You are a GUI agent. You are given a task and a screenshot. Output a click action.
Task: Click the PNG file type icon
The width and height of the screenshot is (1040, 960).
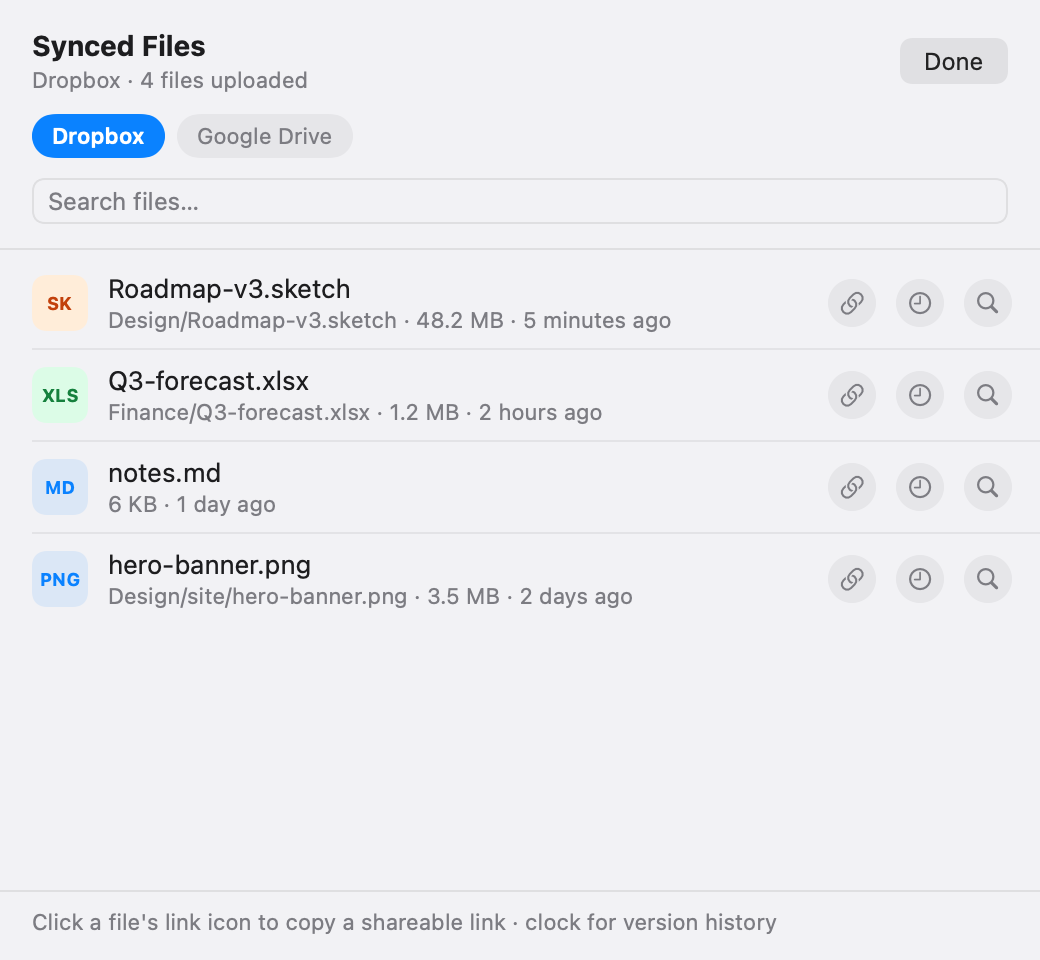pos(60,579)
